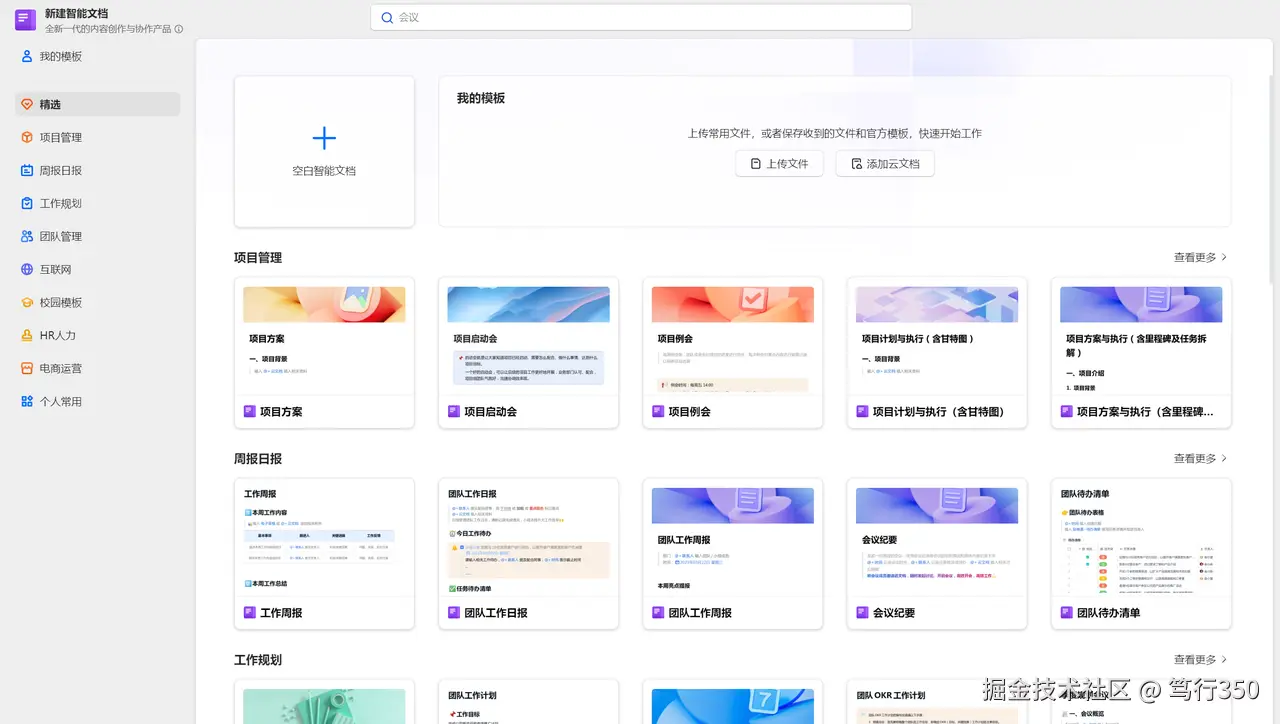Select the 团队管理 sidebar category
The width and height of the screenshot is (1280, 724).
coord(97,236)
